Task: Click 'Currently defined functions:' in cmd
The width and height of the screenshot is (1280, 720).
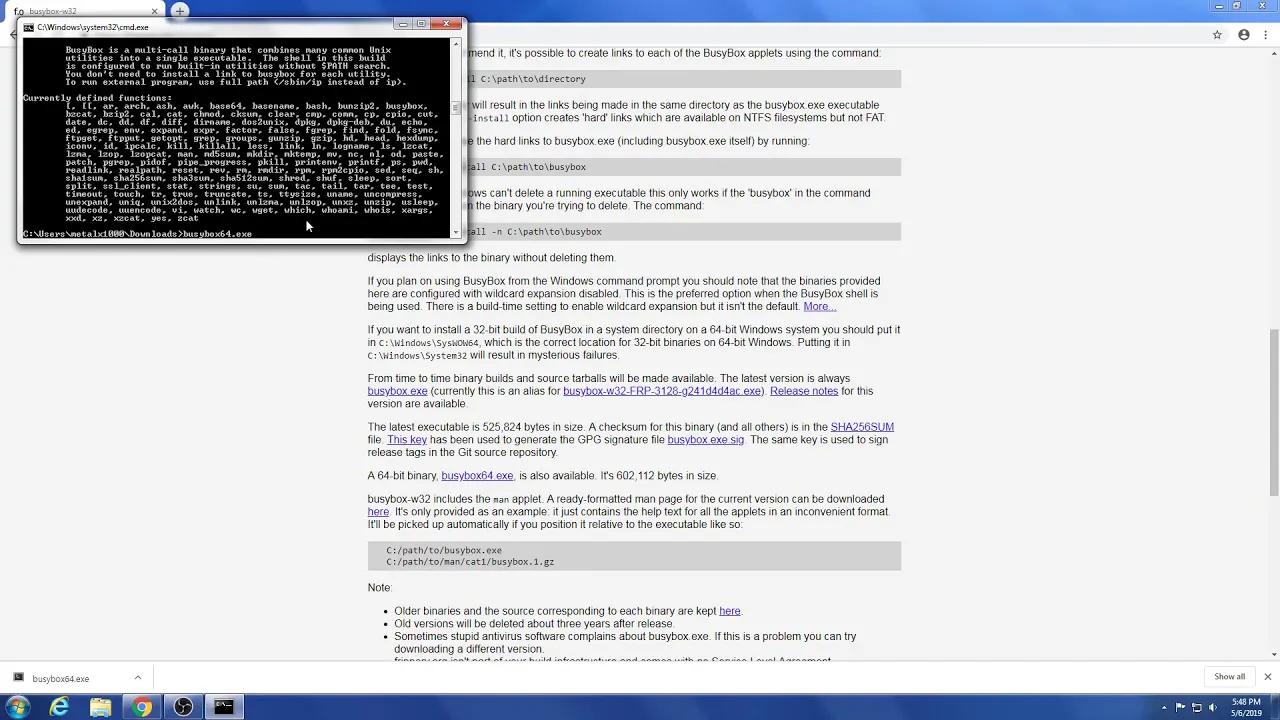Action: coord(97,98)
